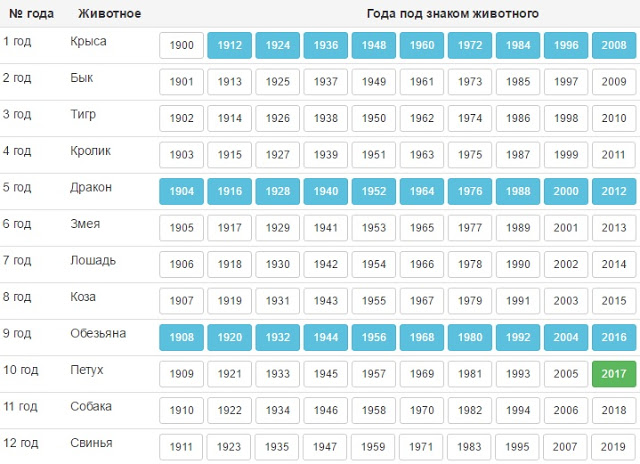Image resolution: width=640 pixels, height=464 pixels.
Task: Click year 1963 in the Кролик row
Action: (x=422, y=155)
